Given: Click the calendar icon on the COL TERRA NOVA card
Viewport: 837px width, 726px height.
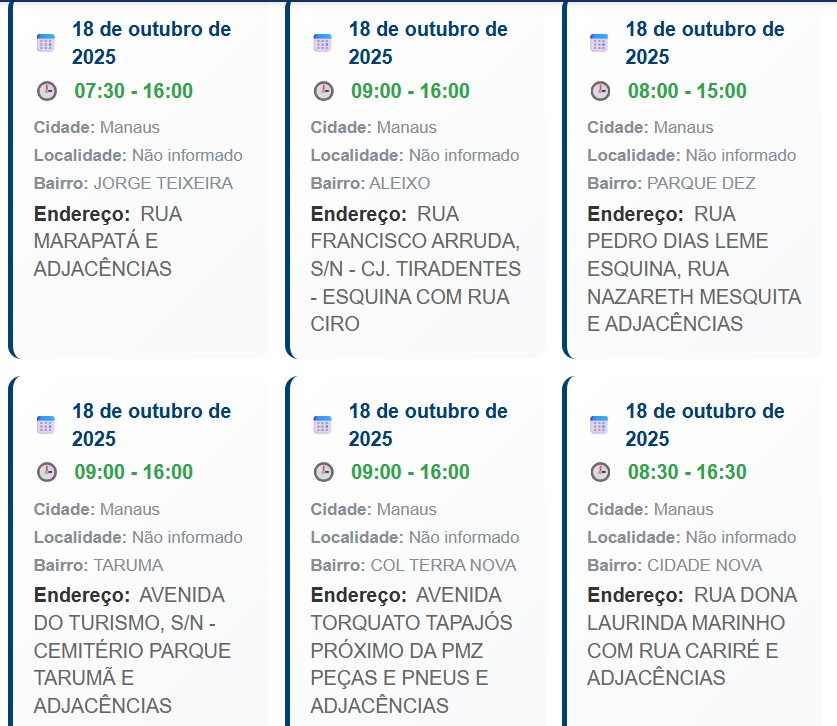Looking at the screenshot, I should 321,422.
